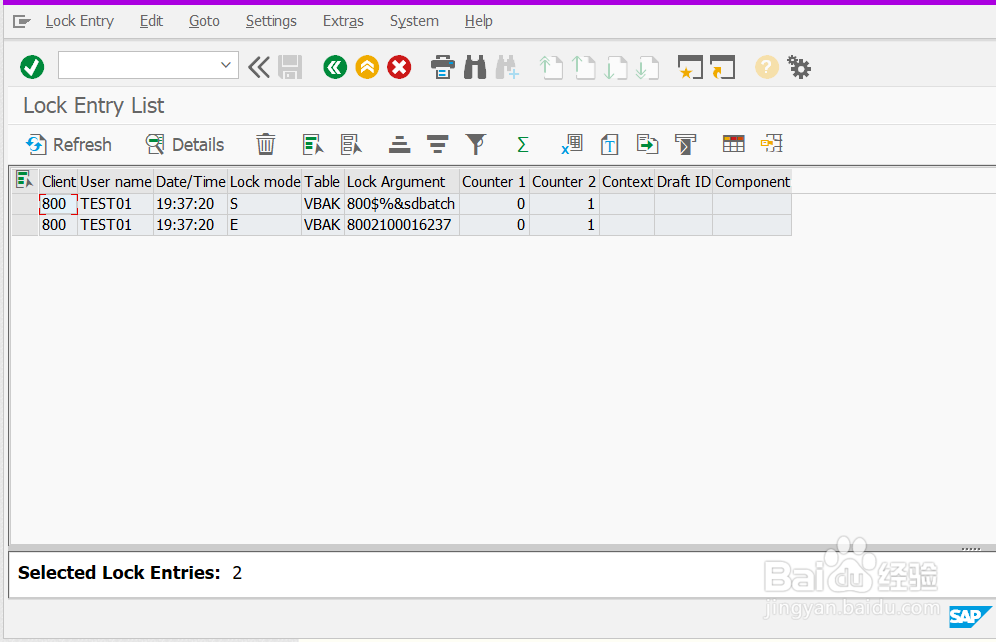Collapse the command field with double chevron
This screenshot has width=996, height=642.
[259, 67]
